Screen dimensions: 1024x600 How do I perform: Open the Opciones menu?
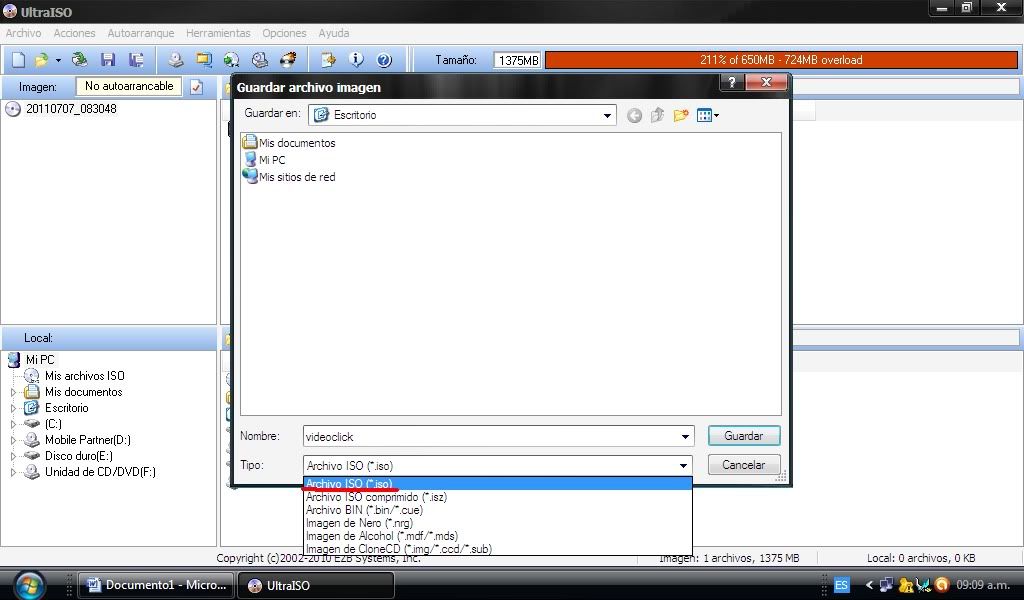[284, 33]
